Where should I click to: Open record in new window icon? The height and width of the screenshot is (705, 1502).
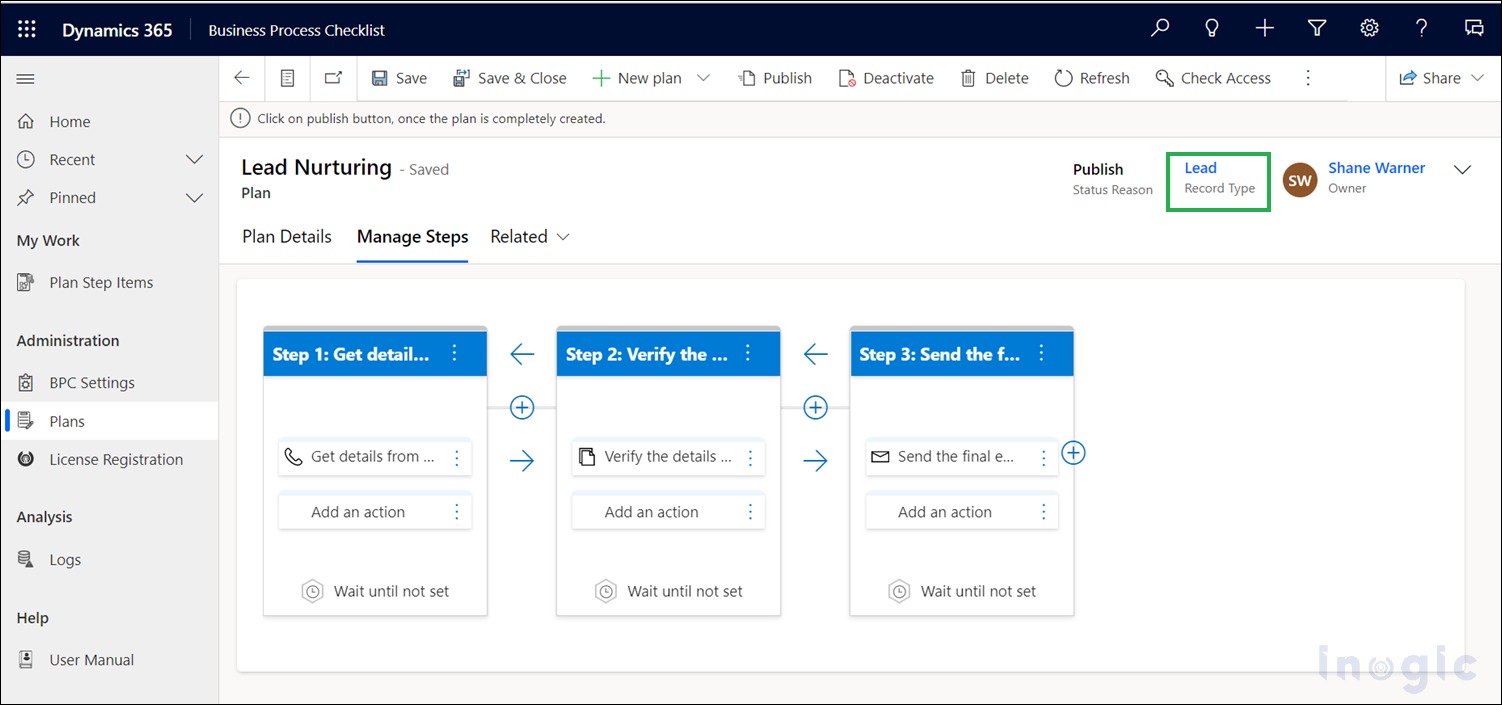(x=333, y=78)
